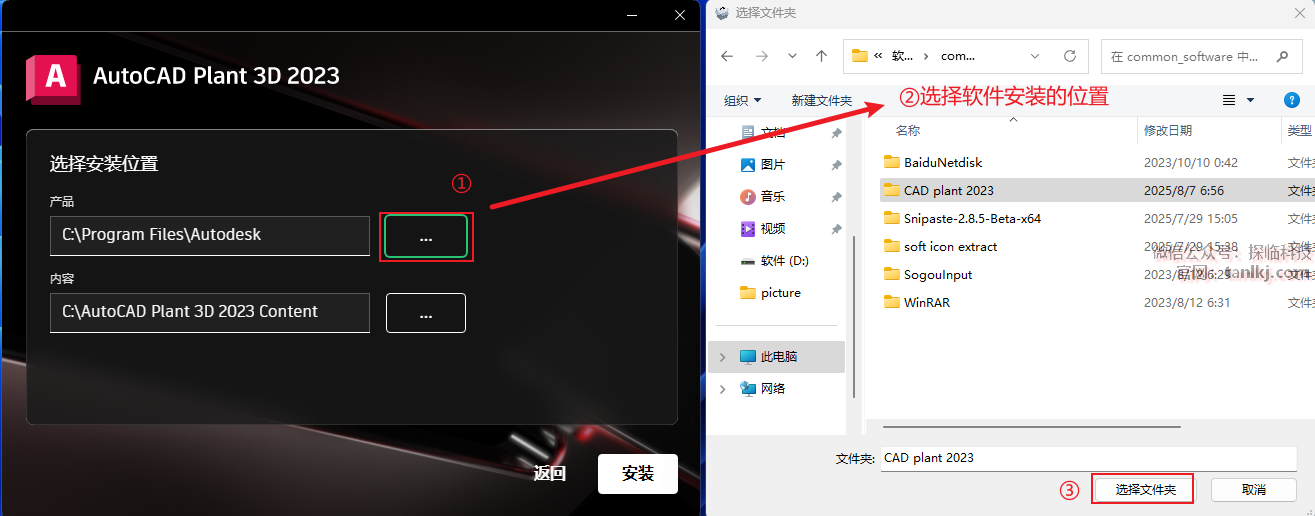Expand the 此电脑 tree node

723,356
